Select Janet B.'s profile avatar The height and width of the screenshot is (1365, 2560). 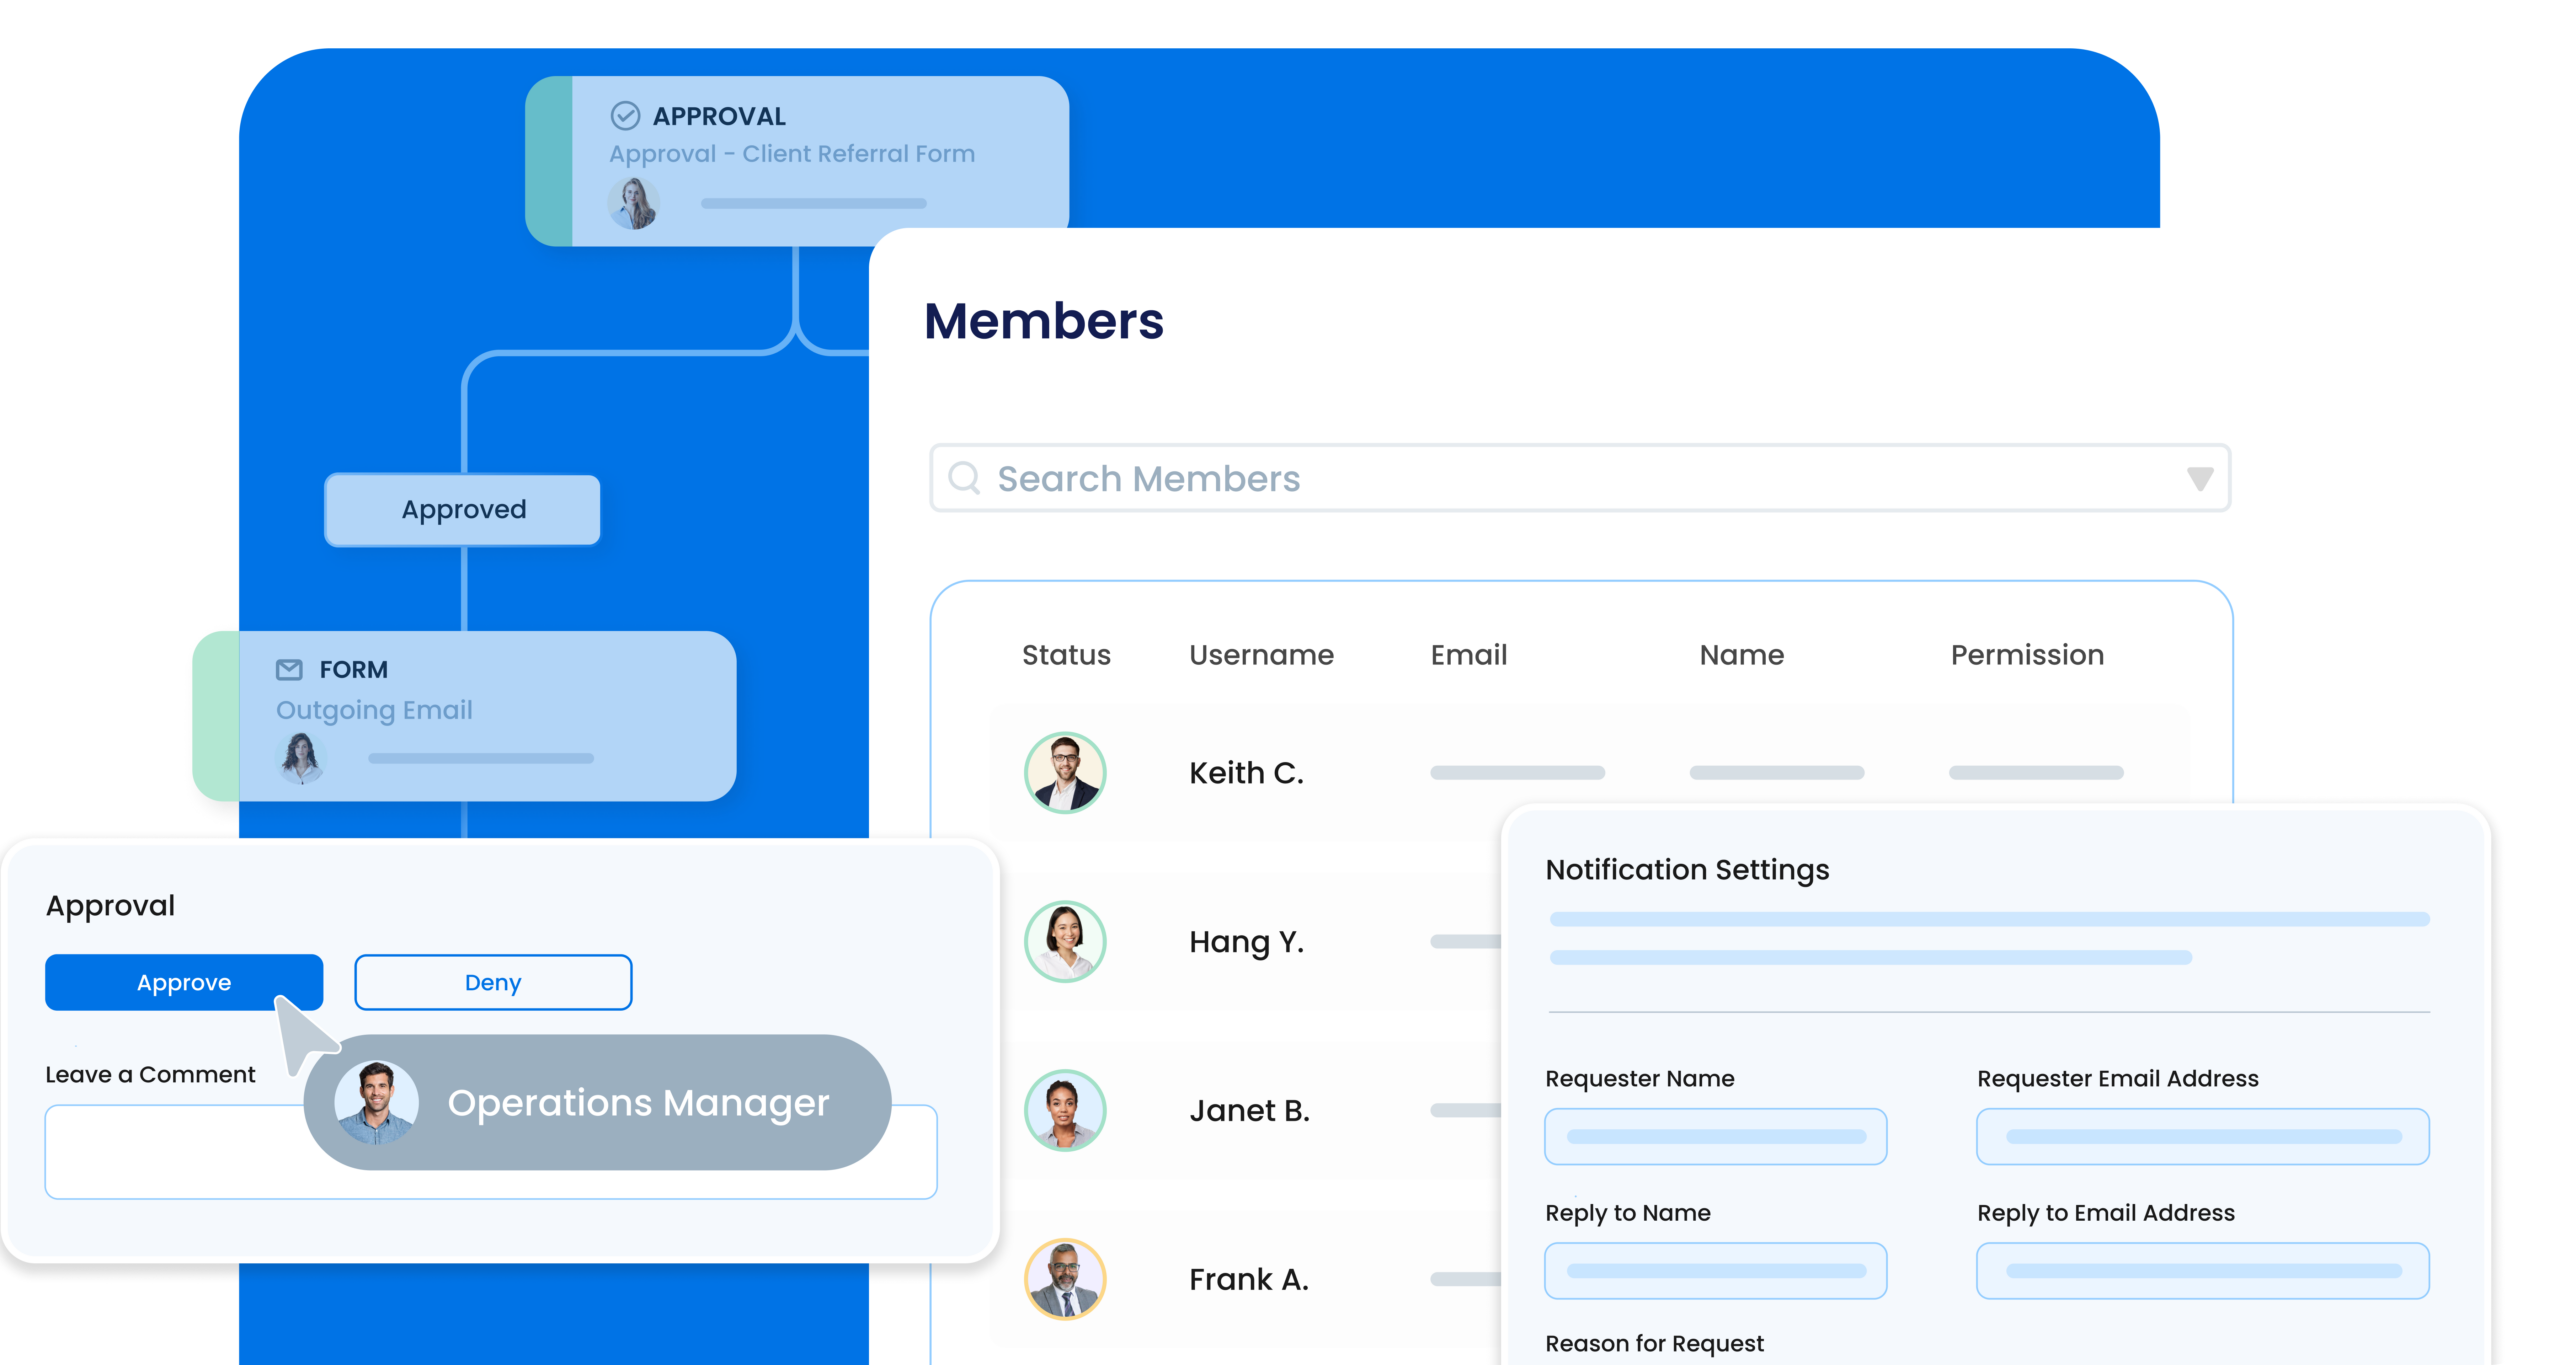(x=1065, y=1110)
